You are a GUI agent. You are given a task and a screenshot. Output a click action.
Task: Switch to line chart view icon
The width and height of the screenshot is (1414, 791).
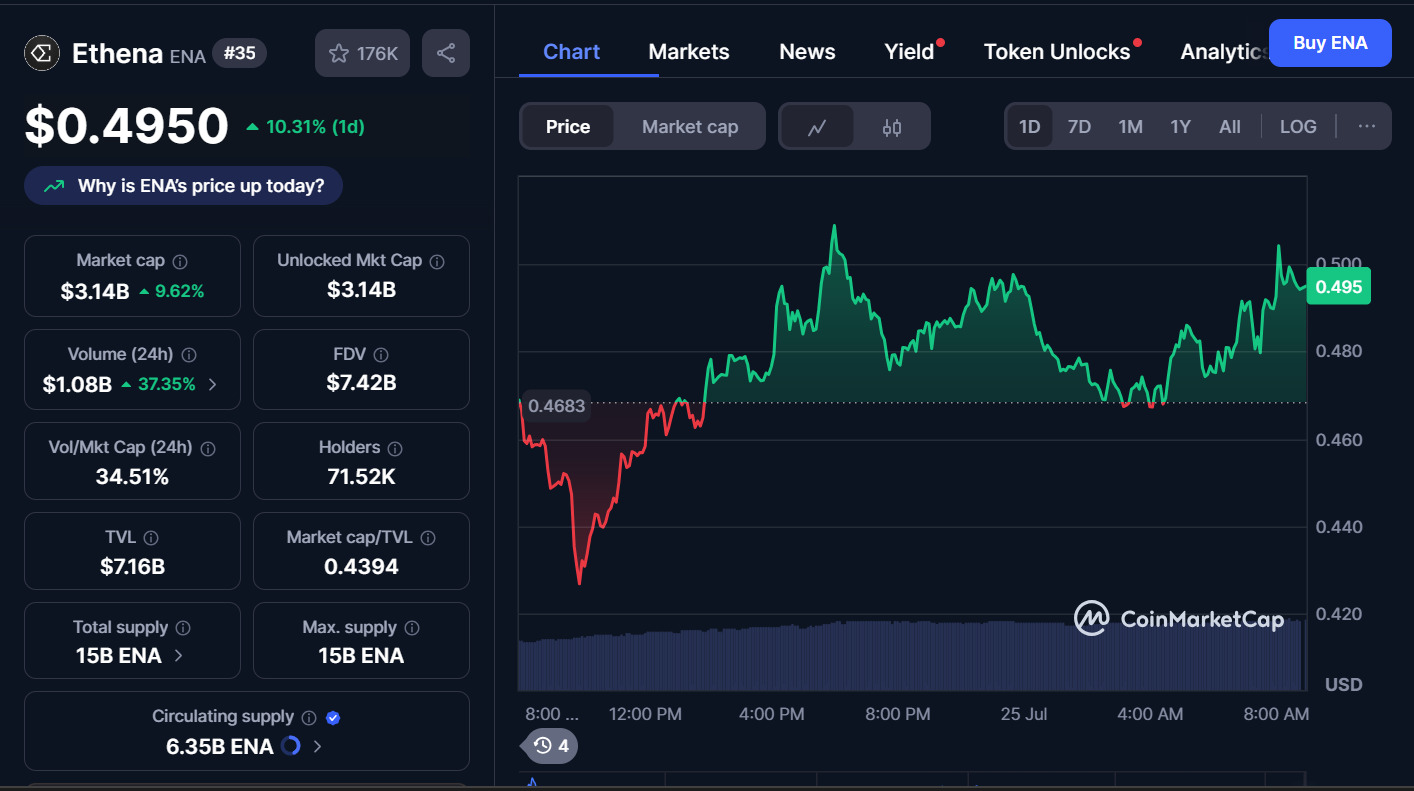pos(817,127)
